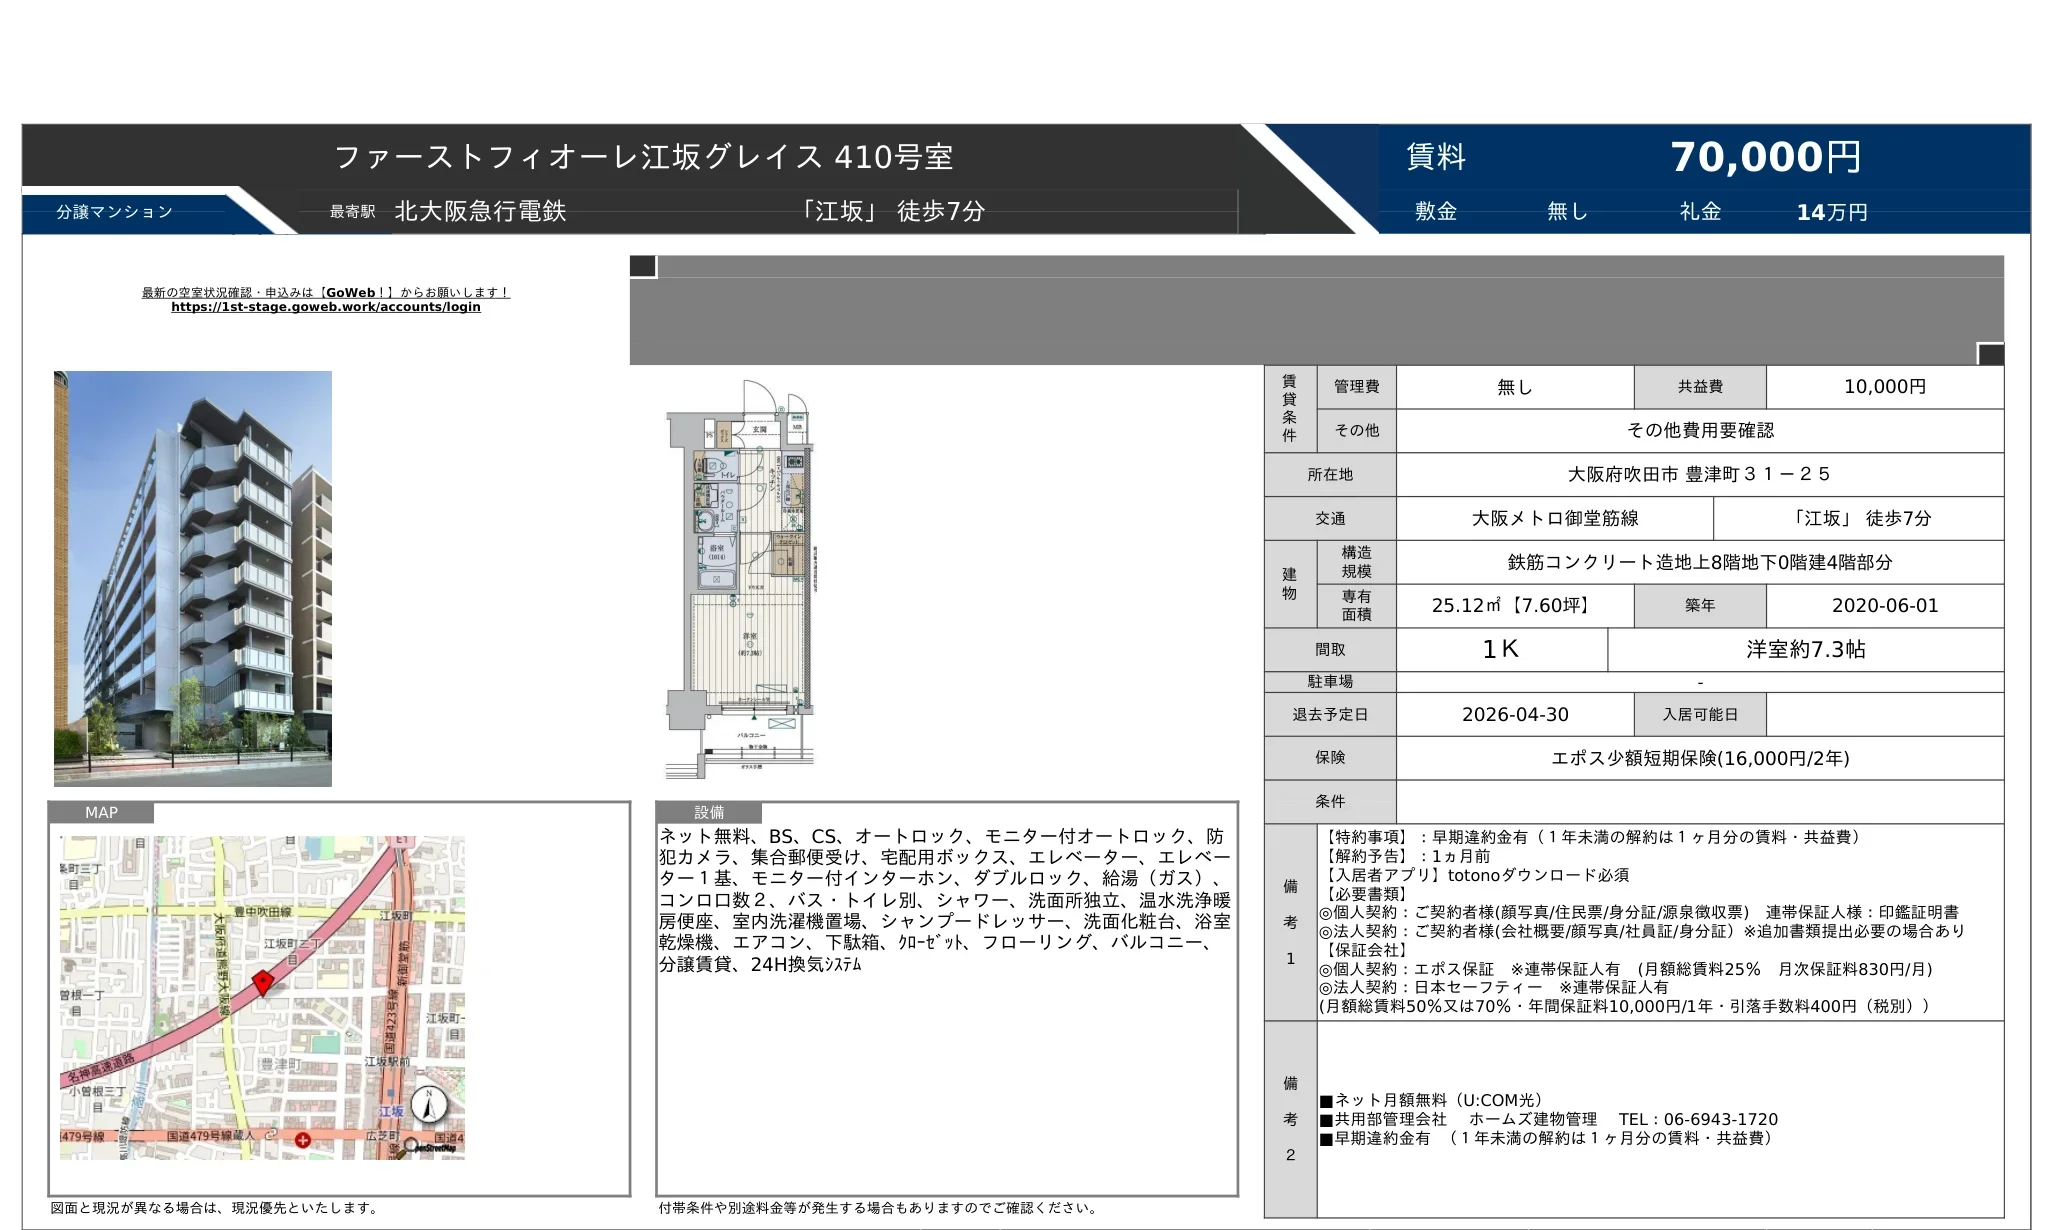Click the 江坂 station marker on the map
The image size is (2056, 1230).
392,1094
